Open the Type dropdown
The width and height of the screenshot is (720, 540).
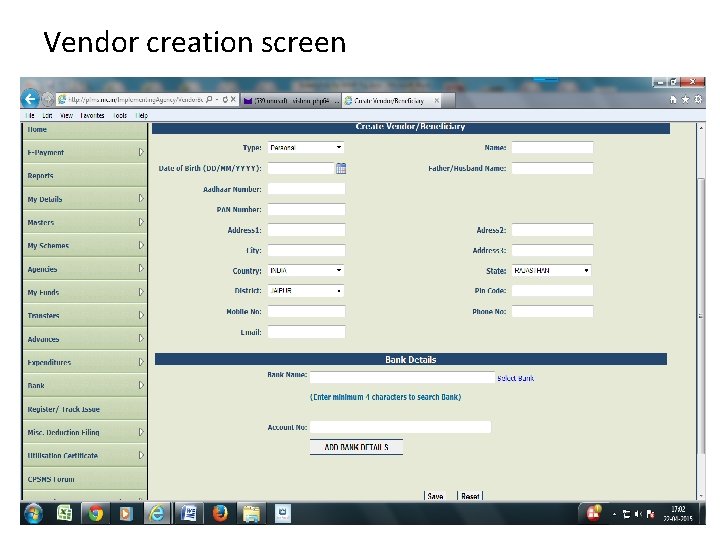coord(306,147)
